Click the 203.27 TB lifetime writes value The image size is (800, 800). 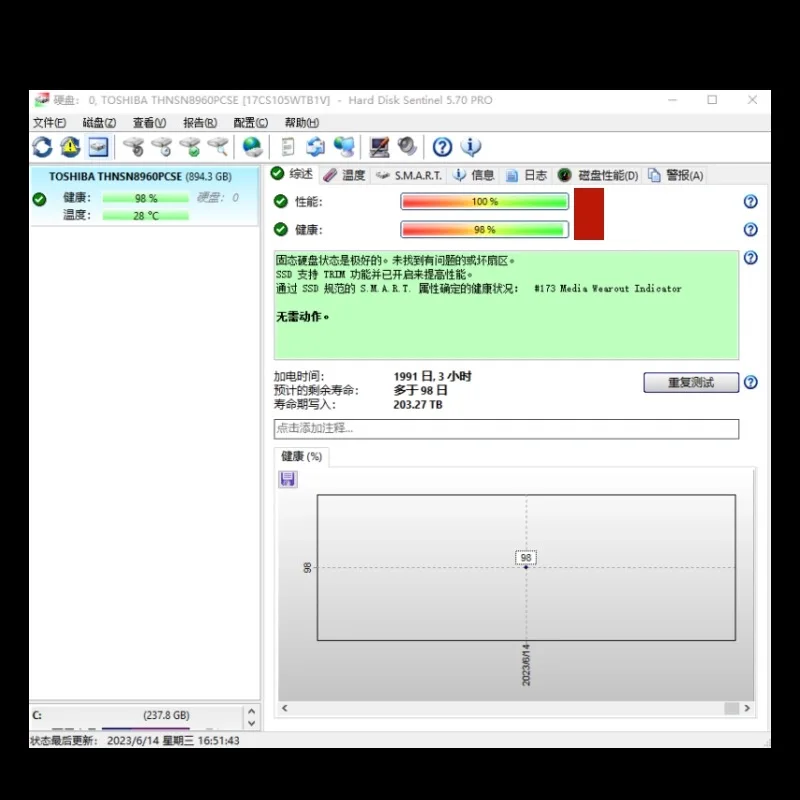tap(418, 405)
